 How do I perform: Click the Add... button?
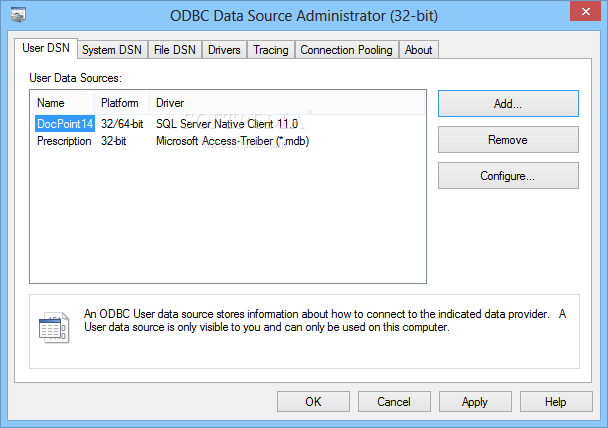(508, 104)
